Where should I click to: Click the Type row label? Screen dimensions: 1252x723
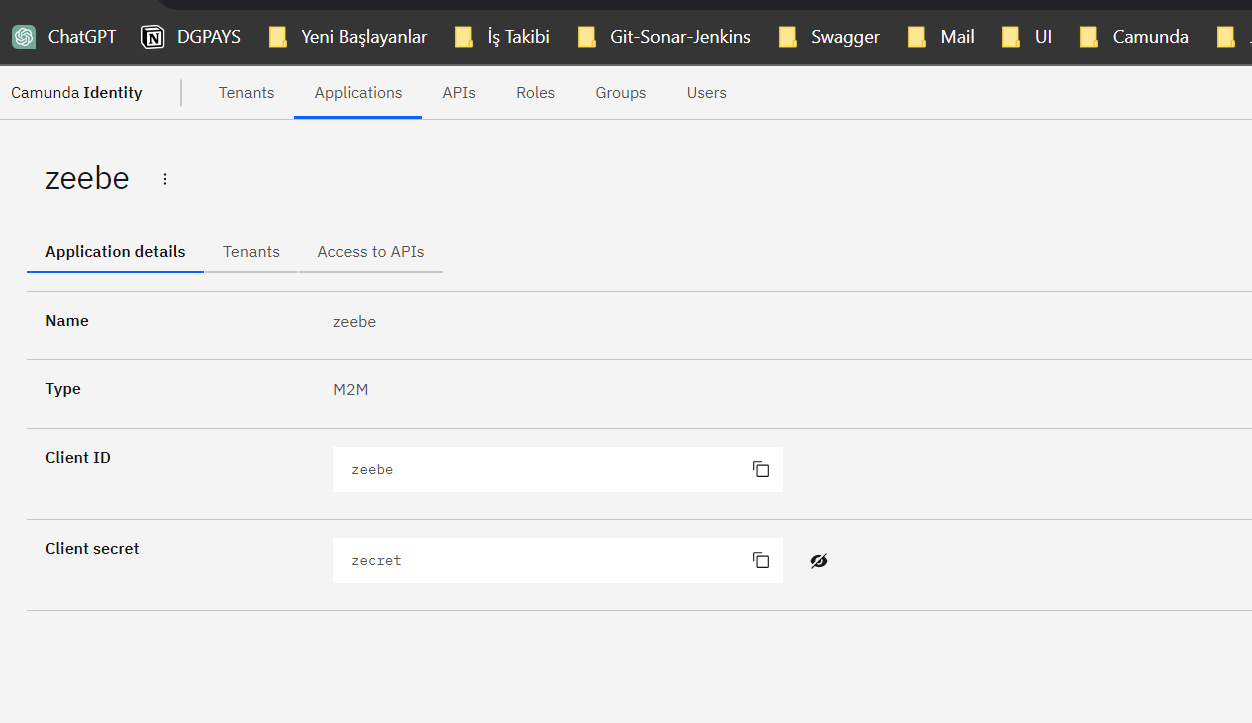[63, 389]
